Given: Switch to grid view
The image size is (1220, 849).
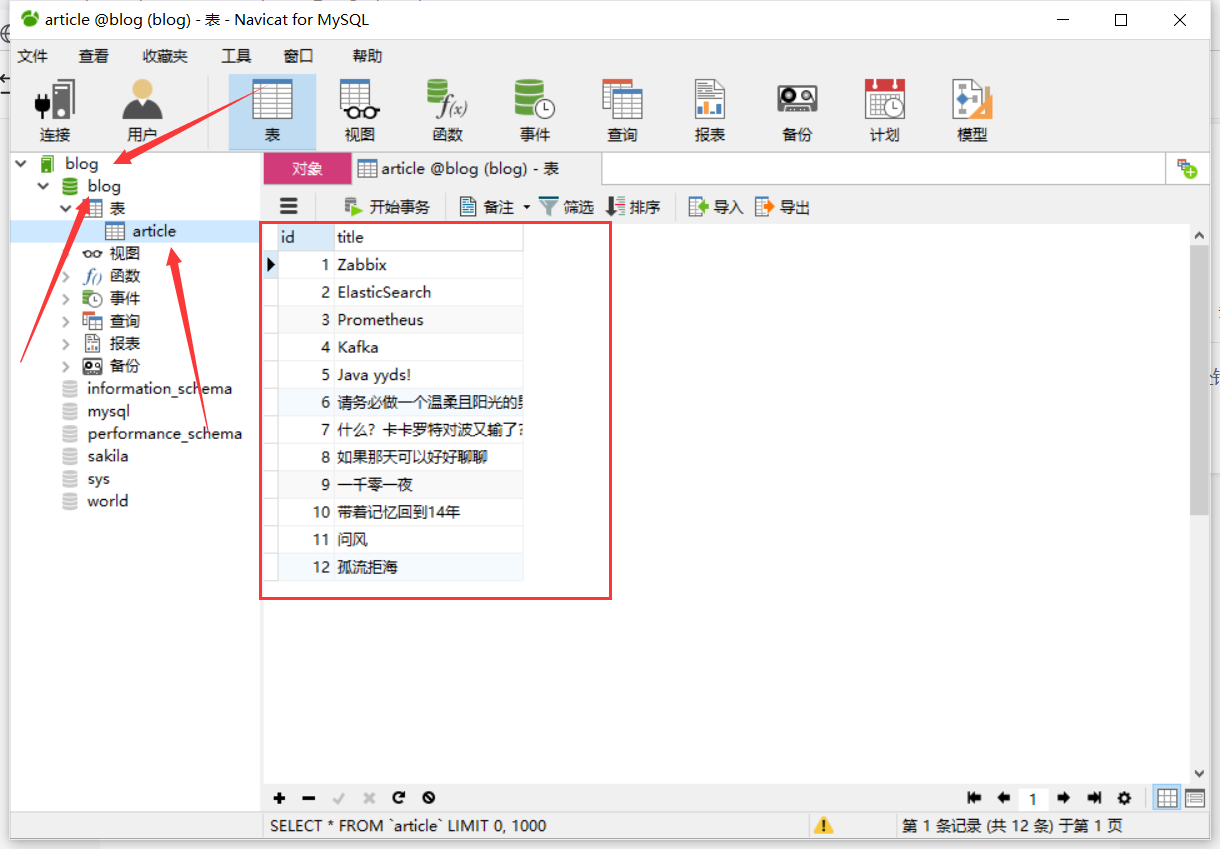Looking at the screenshot, I should point(1167,798).
